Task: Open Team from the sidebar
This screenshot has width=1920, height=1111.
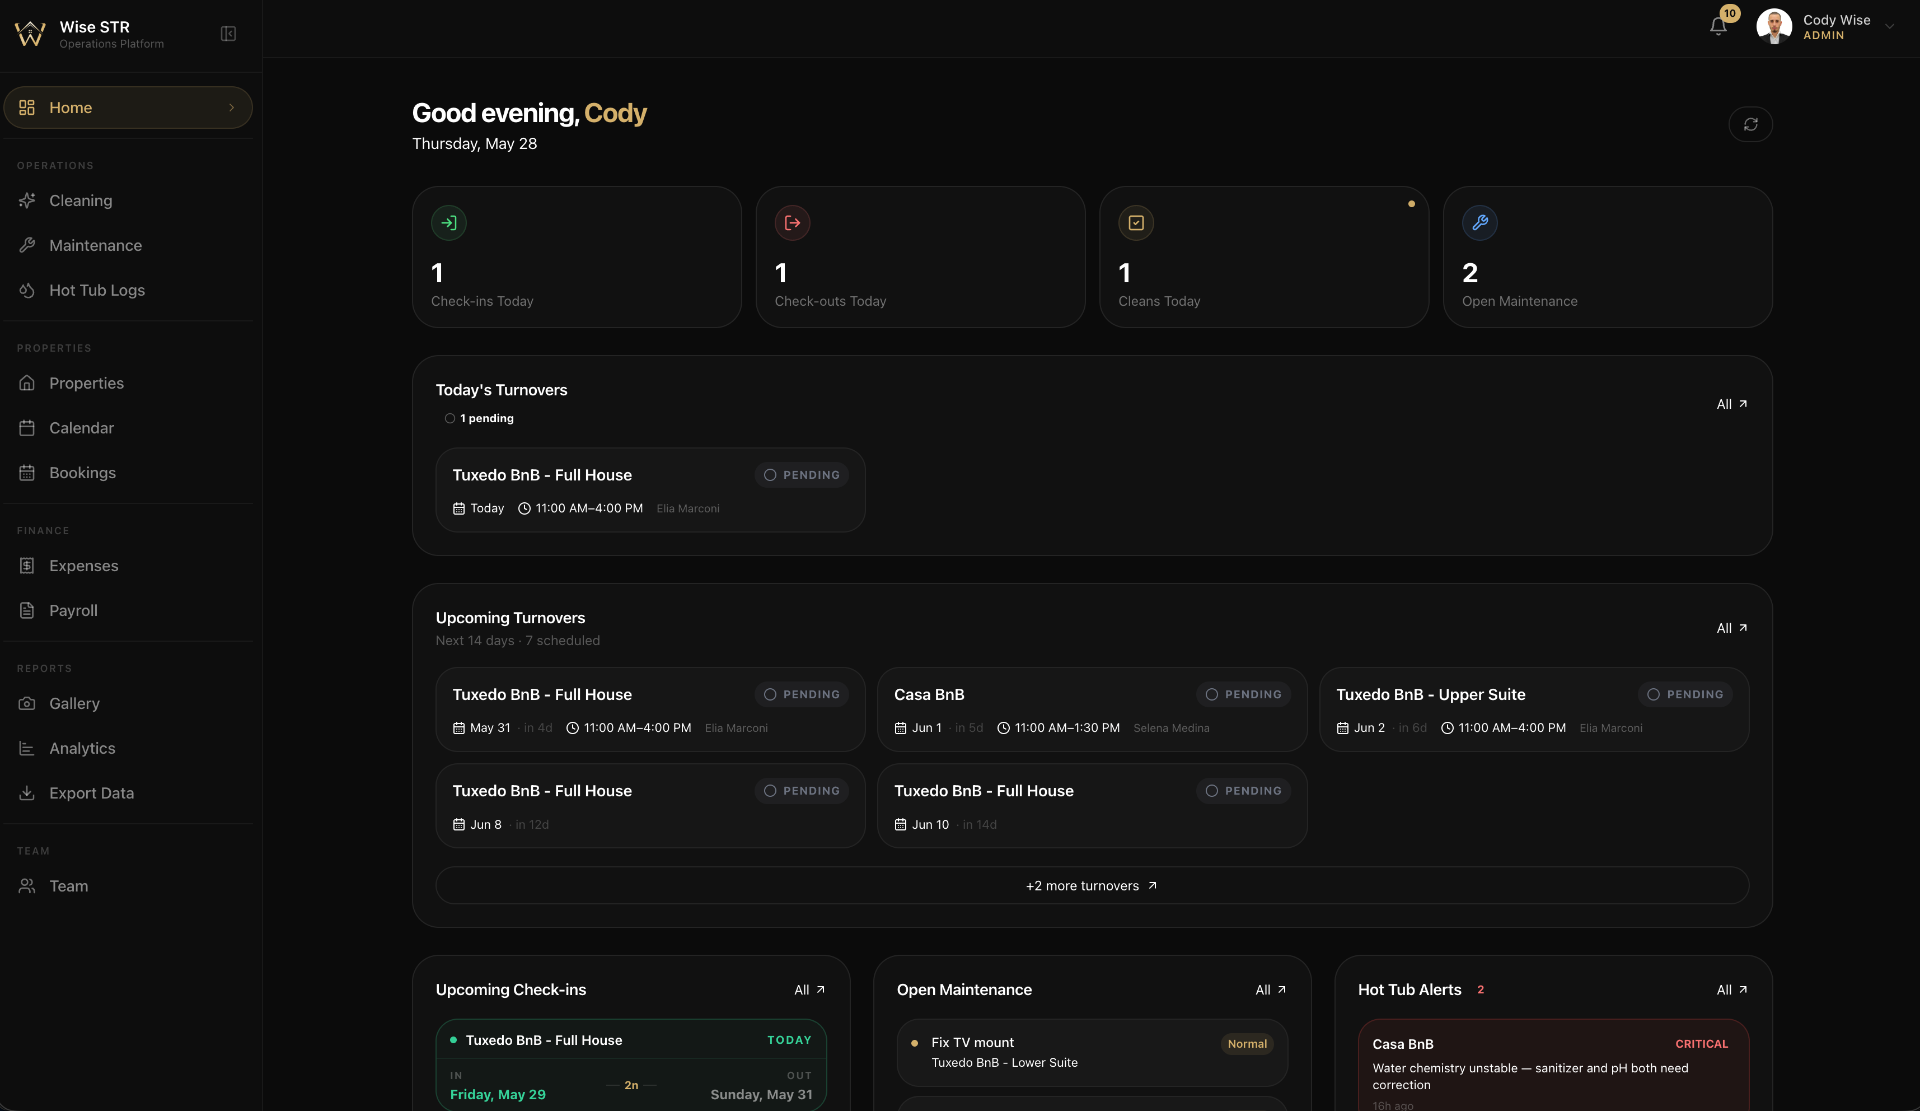Action: click(128, 886)
